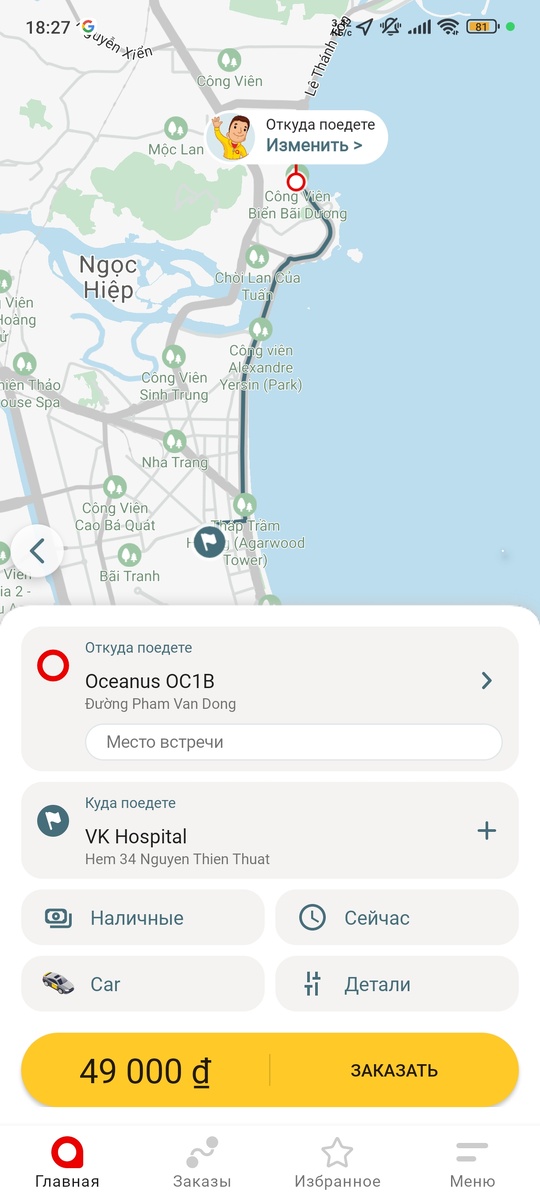Image resolution: width=540 pixels, height=1200 pixels.
Task: Choose the Car vehicle class option
Action: pos(143,984)
